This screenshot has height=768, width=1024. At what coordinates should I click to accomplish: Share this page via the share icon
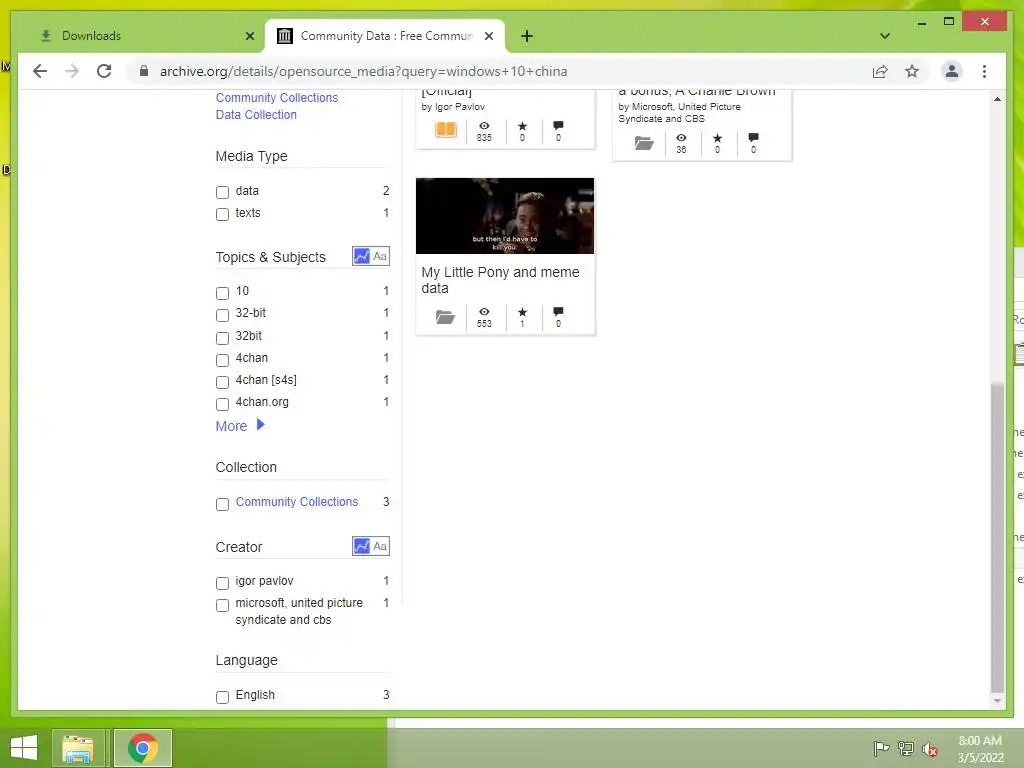(880, 71)
